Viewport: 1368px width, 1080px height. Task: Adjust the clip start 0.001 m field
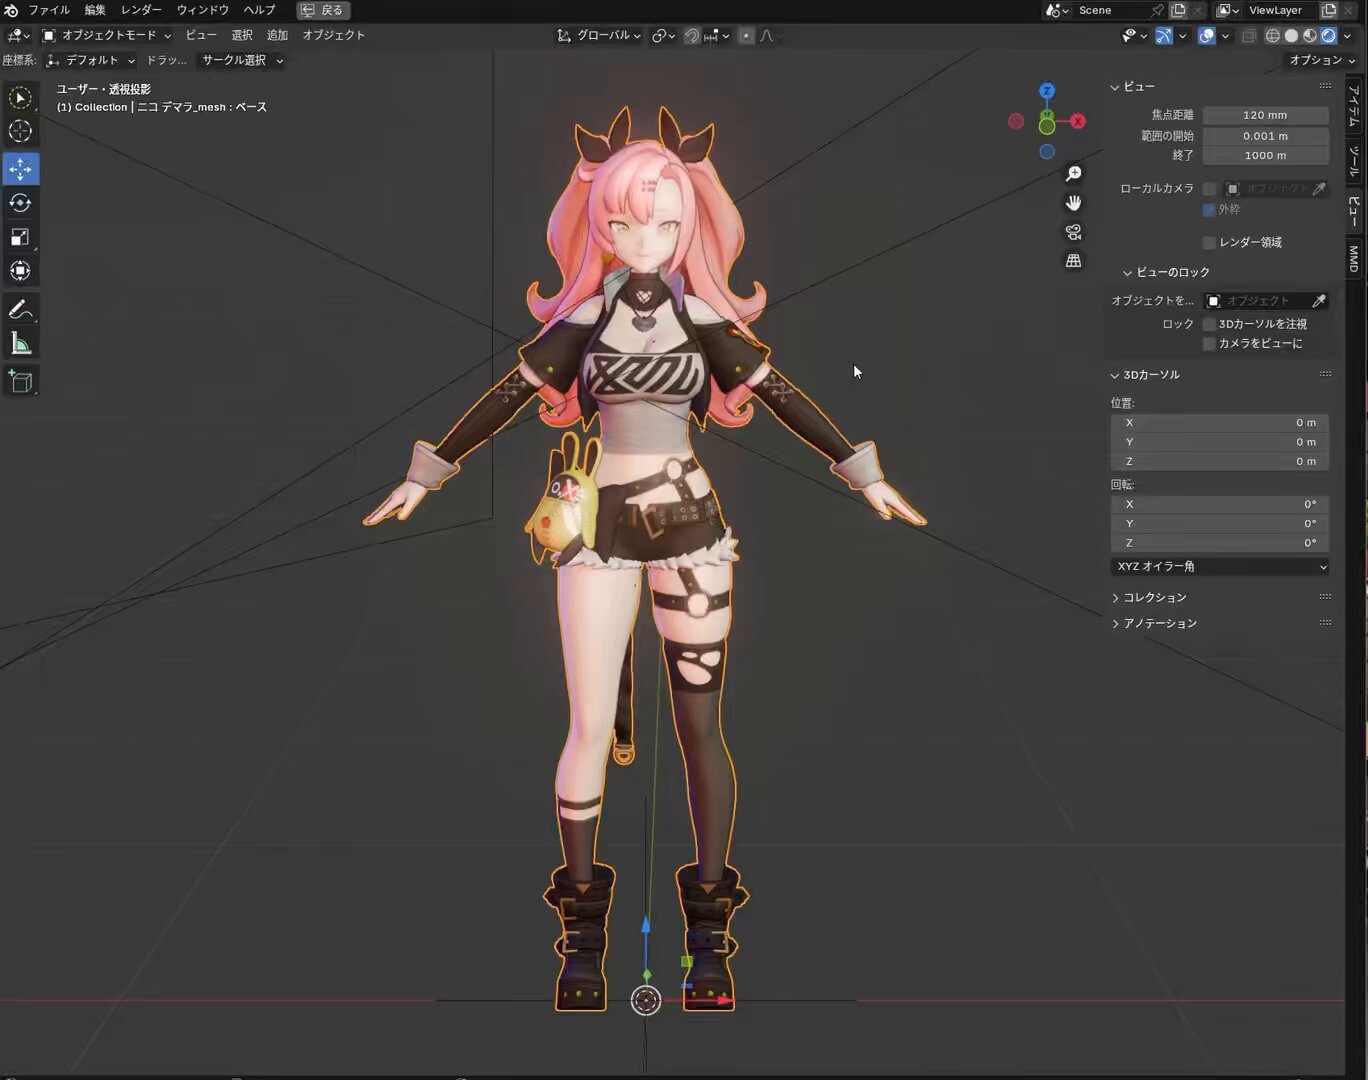[1265, 136]
